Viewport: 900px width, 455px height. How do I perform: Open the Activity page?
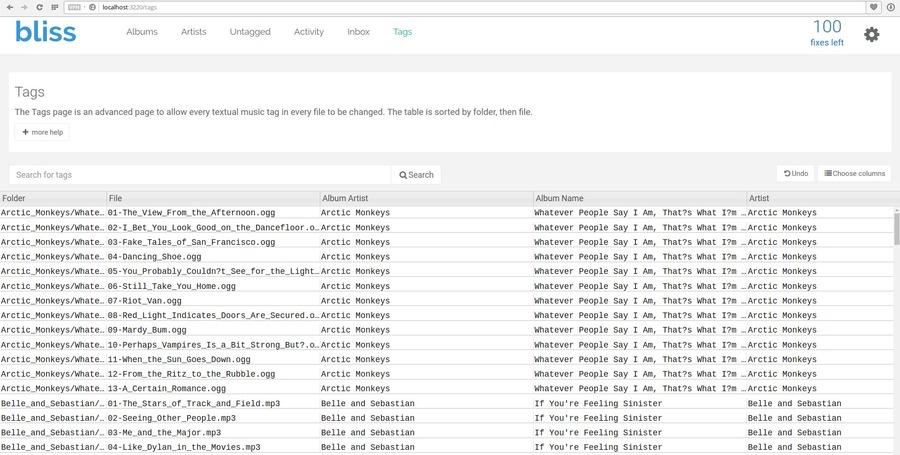point(309,32)
